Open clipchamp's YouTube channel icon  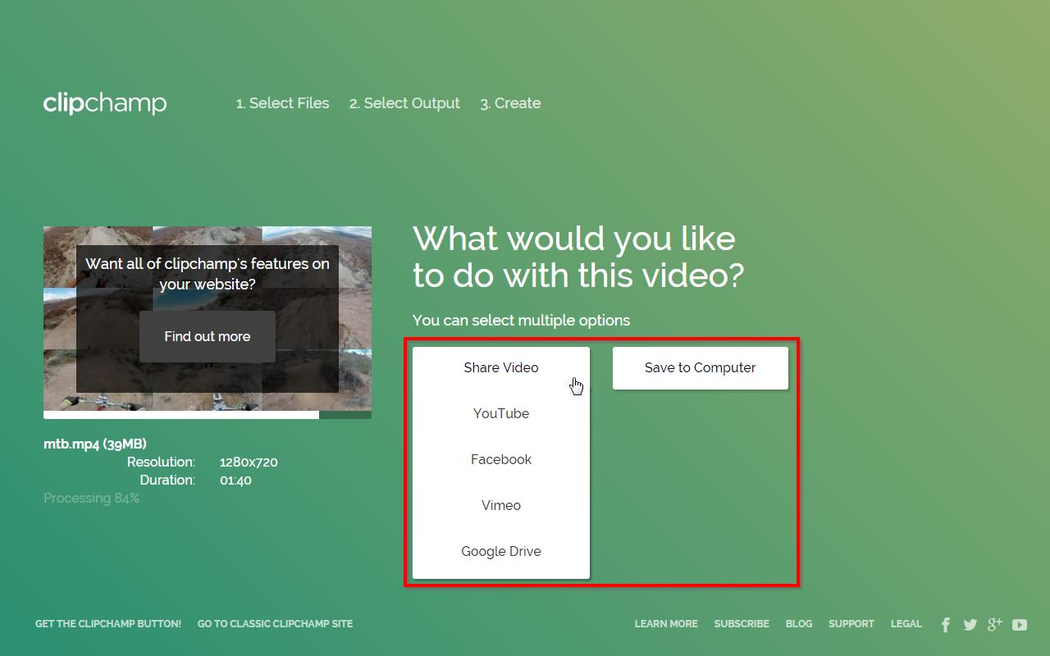click(1019, 625)
